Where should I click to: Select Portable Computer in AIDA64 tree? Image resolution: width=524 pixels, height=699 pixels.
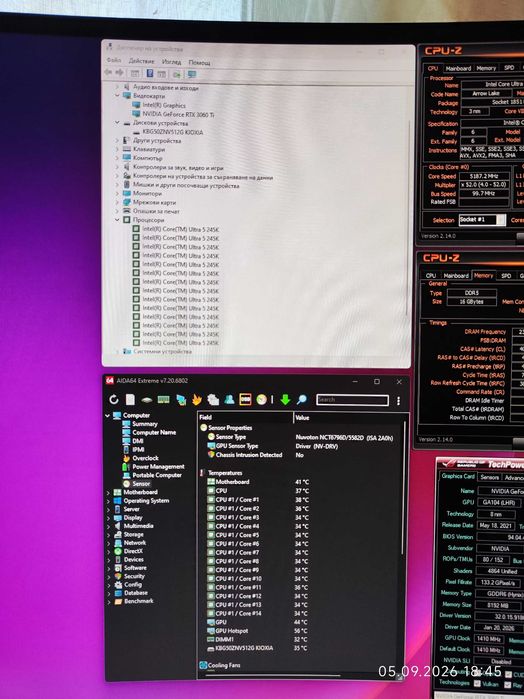[157, 475]
